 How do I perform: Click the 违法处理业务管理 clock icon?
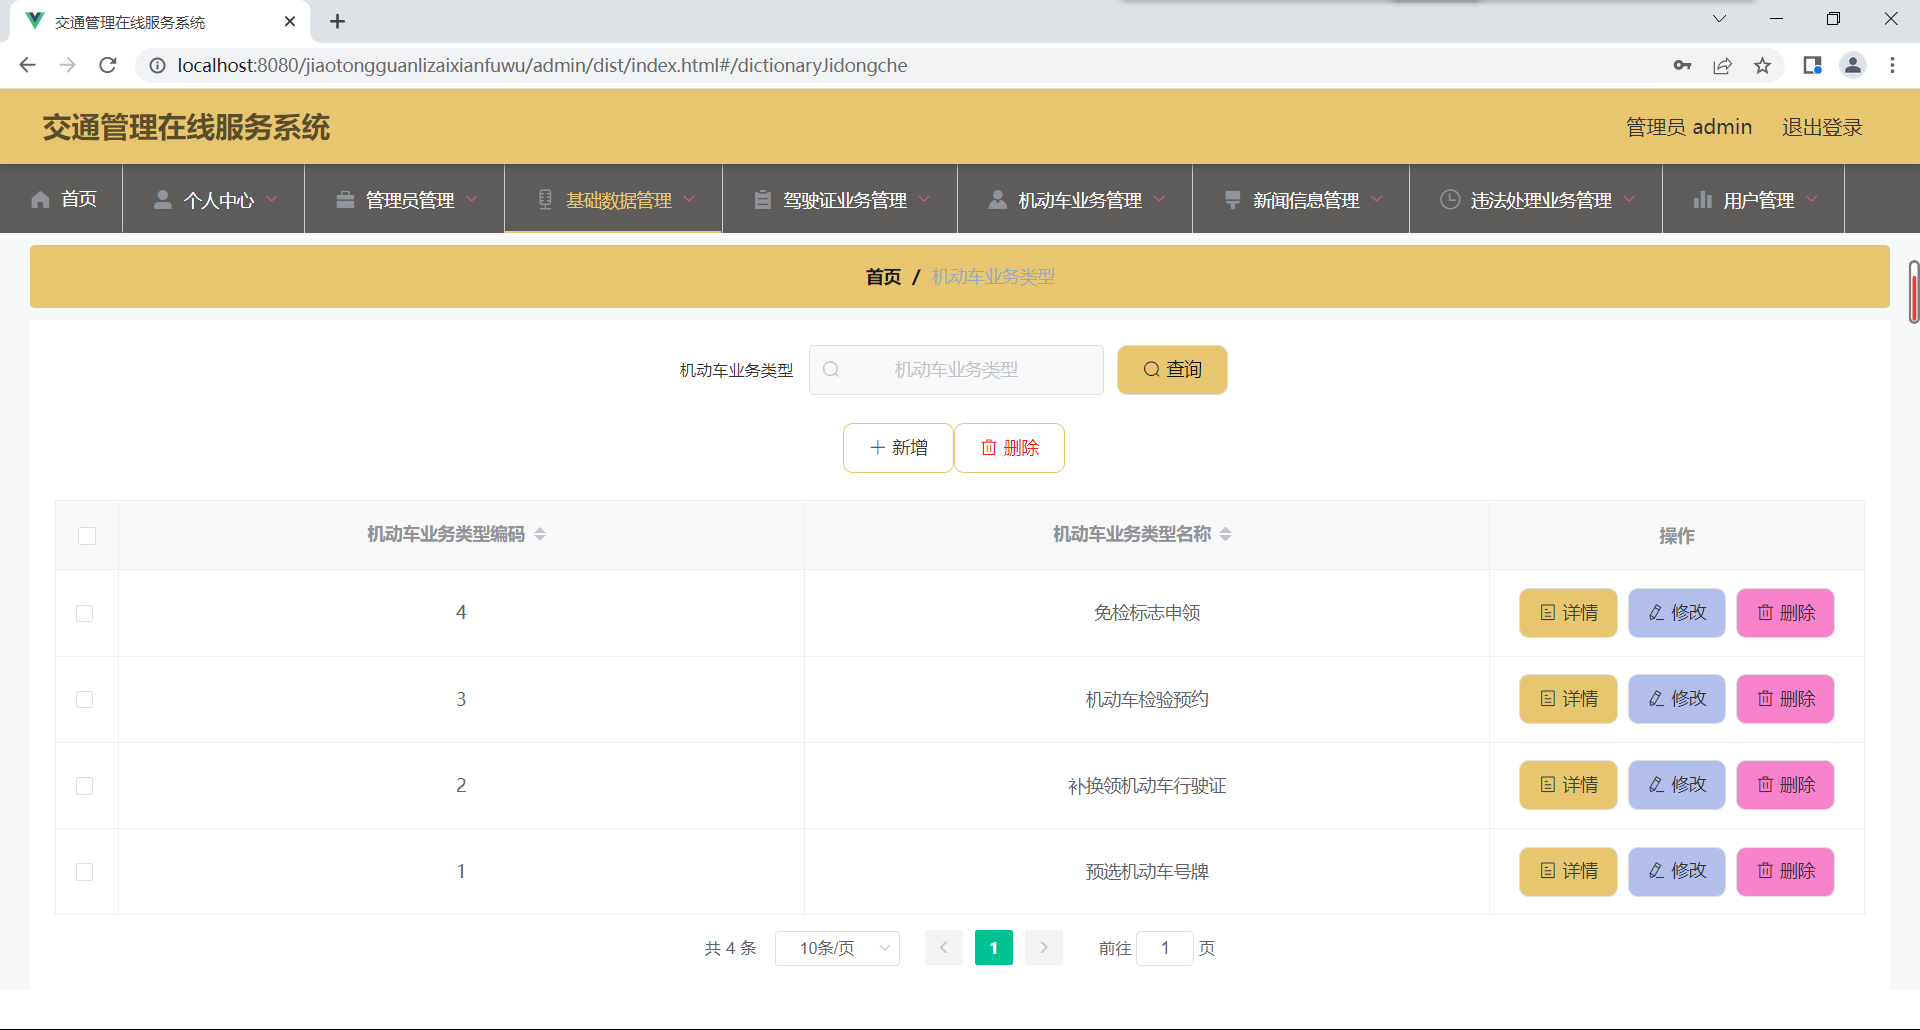click(1450, 199)
